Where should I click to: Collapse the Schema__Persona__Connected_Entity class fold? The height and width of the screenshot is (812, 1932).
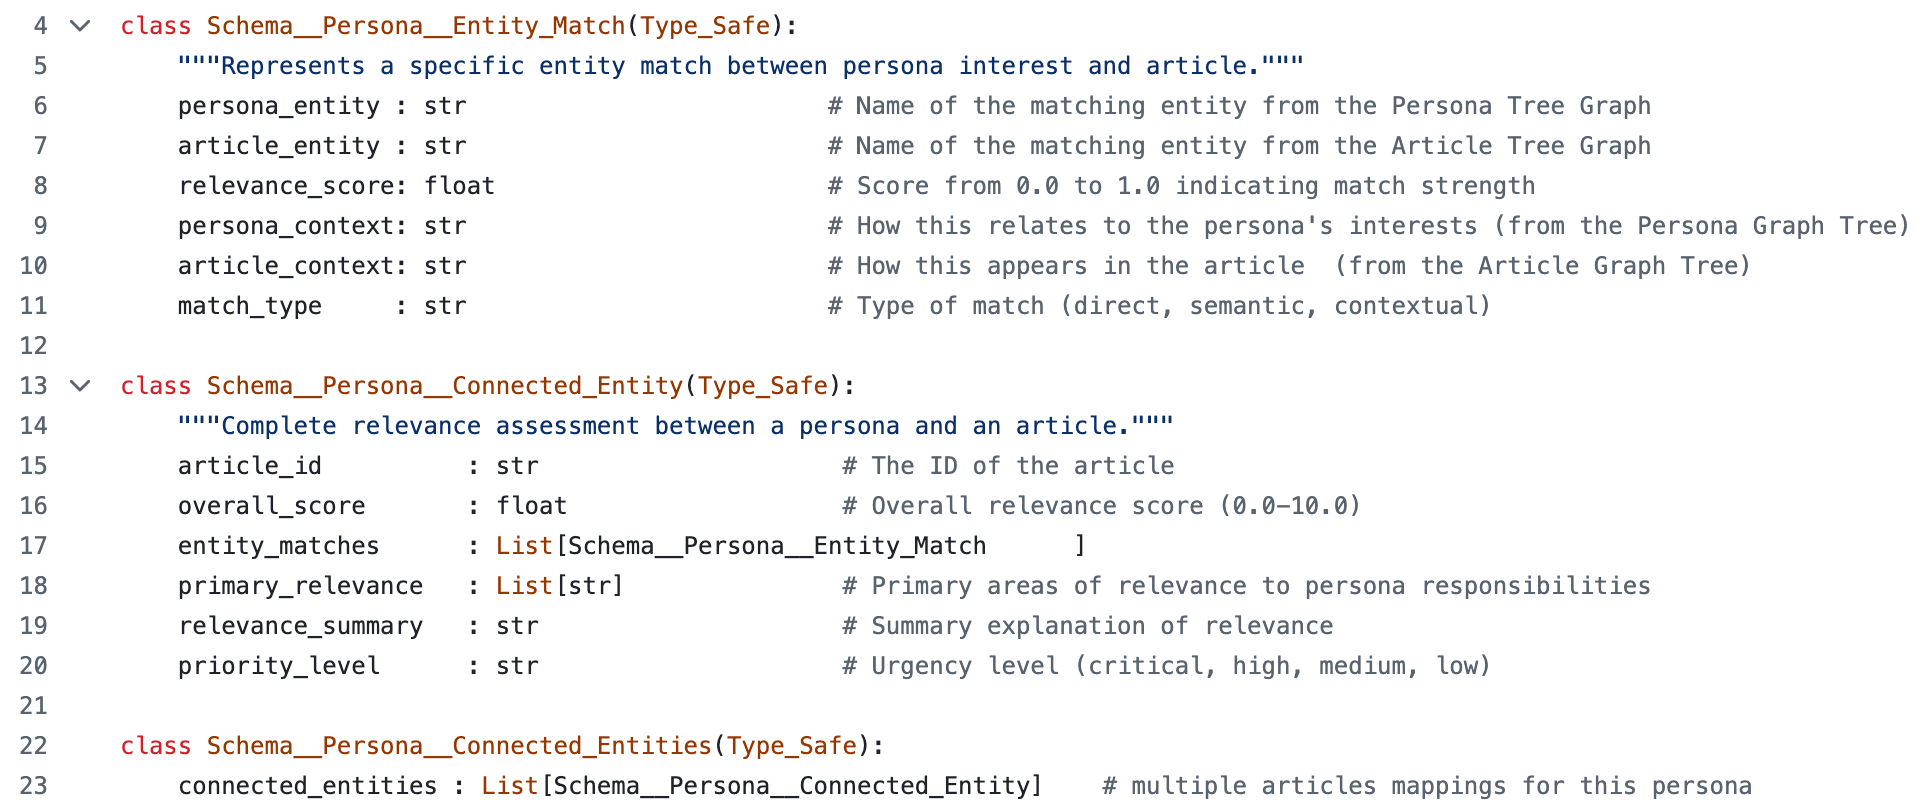tap(80, 386)
